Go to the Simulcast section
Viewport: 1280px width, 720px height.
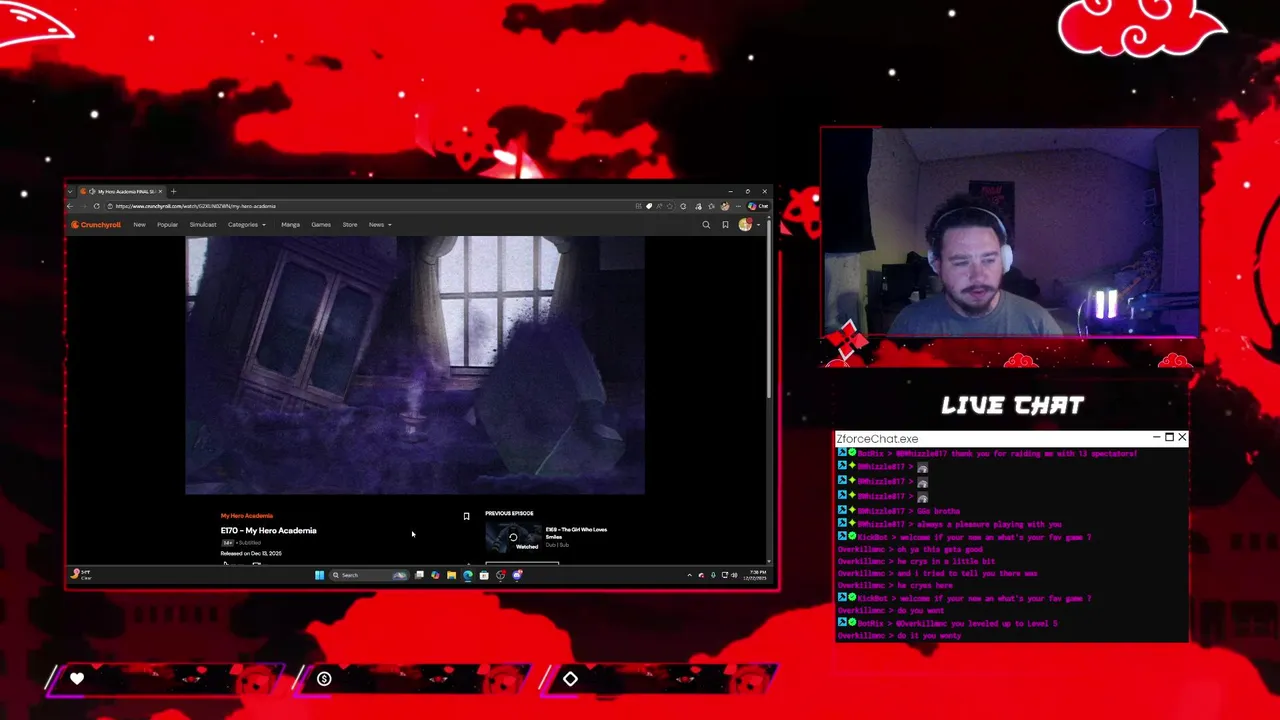[x=203, y=225]
